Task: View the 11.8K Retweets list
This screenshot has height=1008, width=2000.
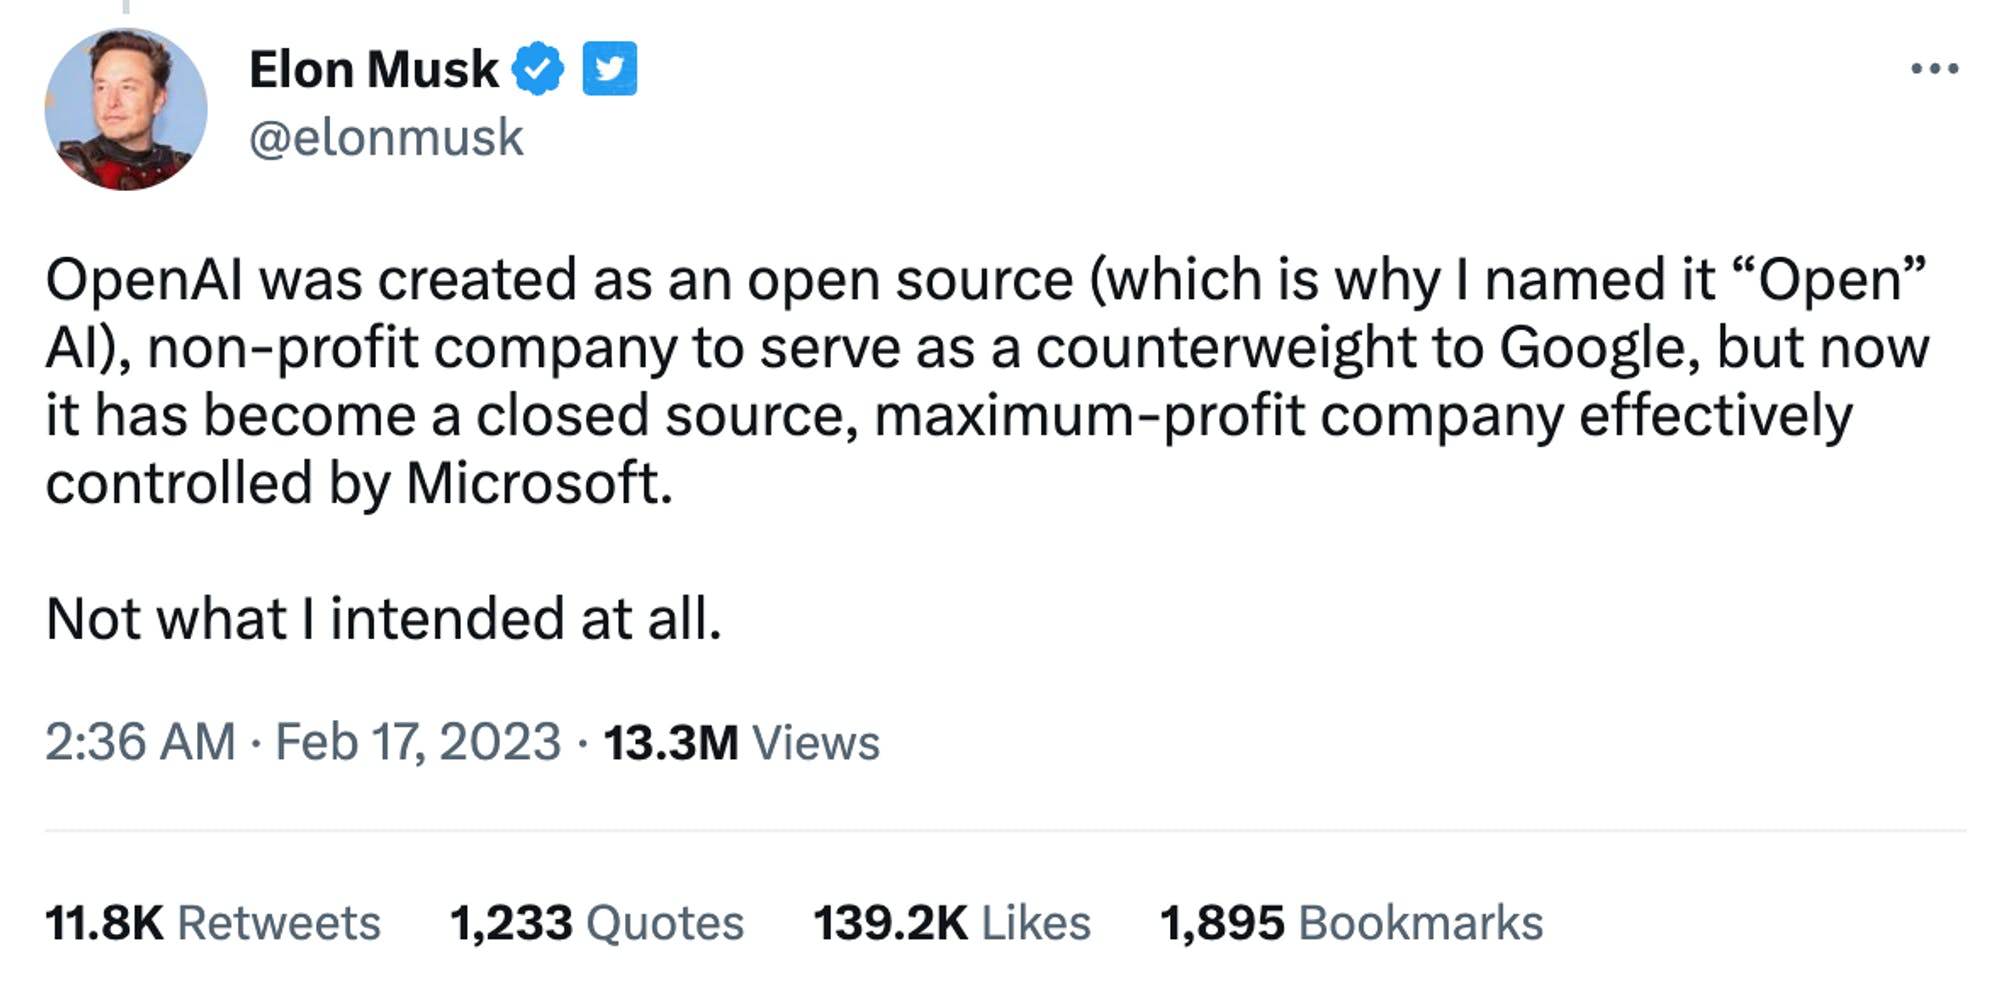Action: [x=212, y=922]
